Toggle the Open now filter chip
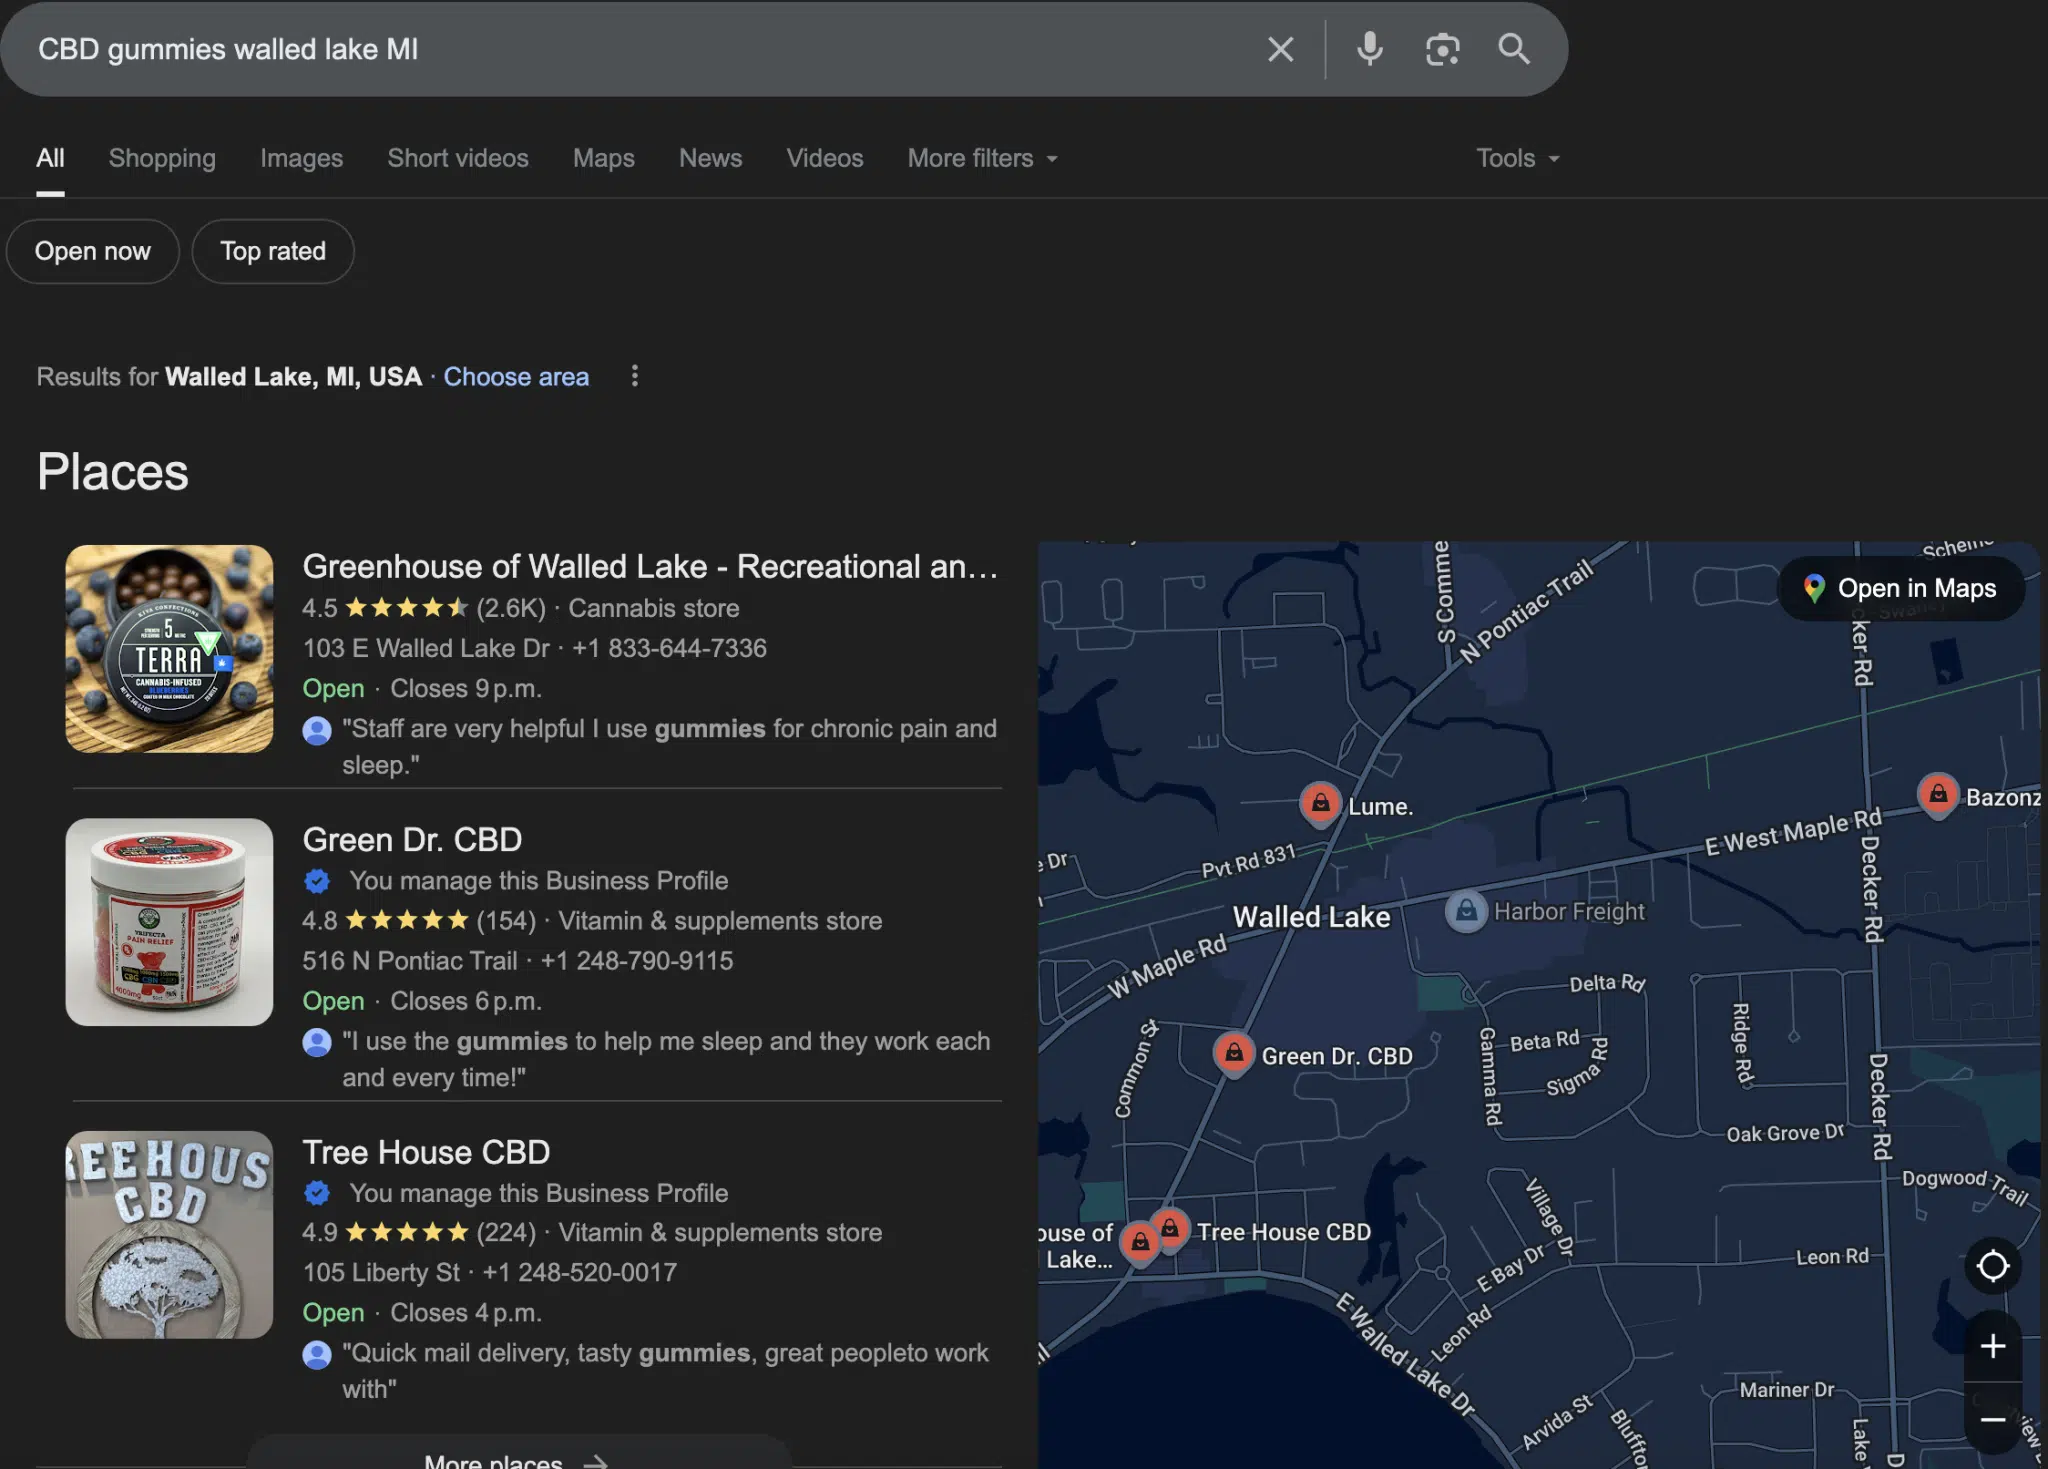The height and width of the screenshot is (1469, 2048). (x=93, y=251)
